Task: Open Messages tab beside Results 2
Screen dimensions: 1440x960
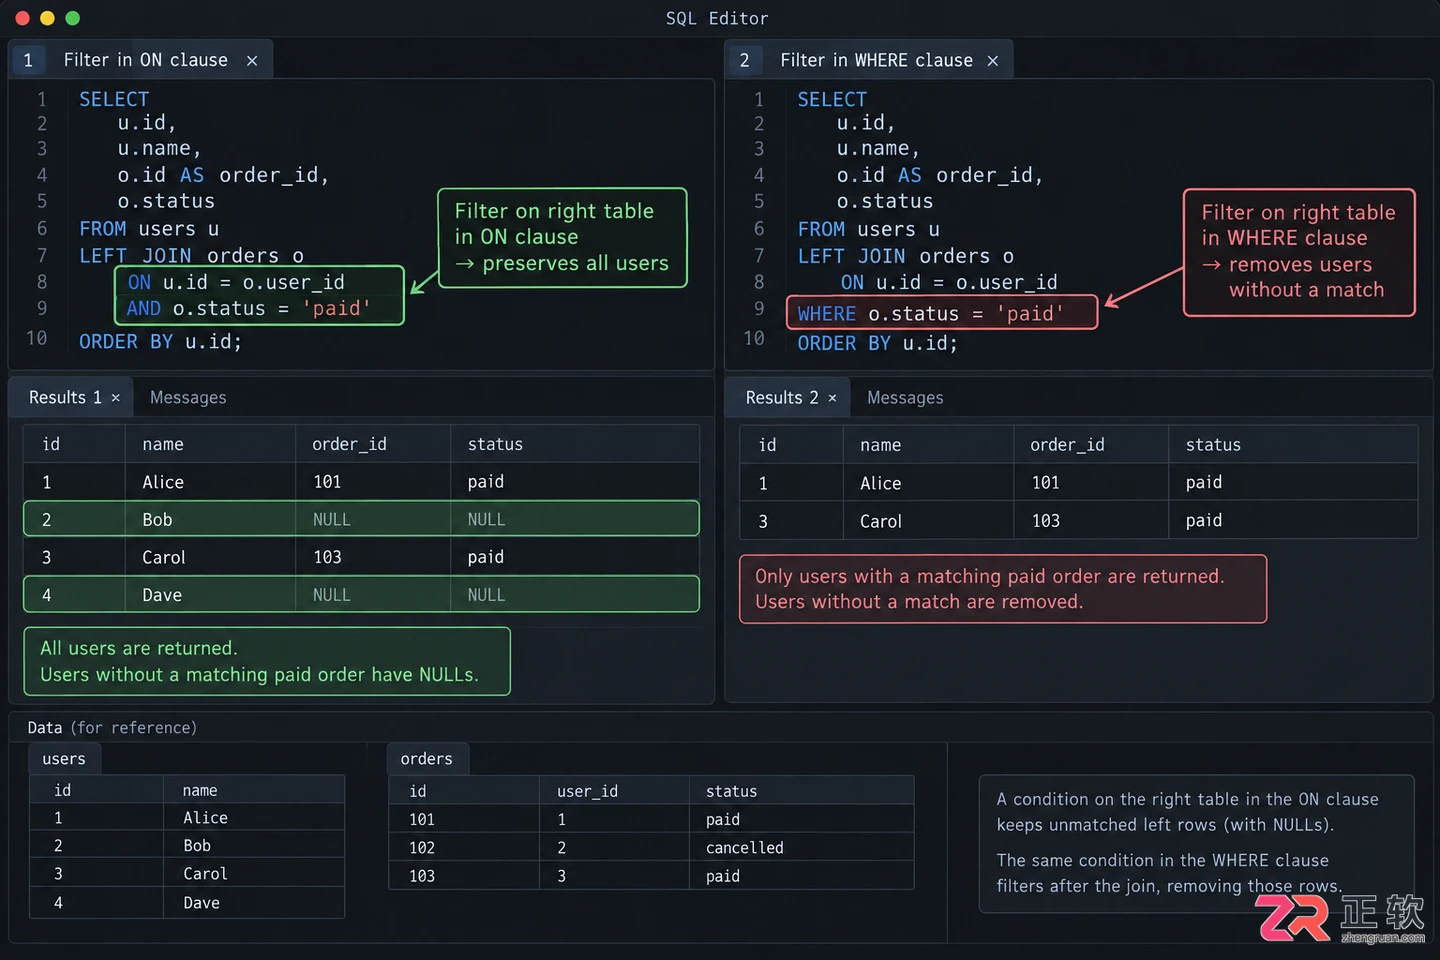Action: (x=905, y=398)
